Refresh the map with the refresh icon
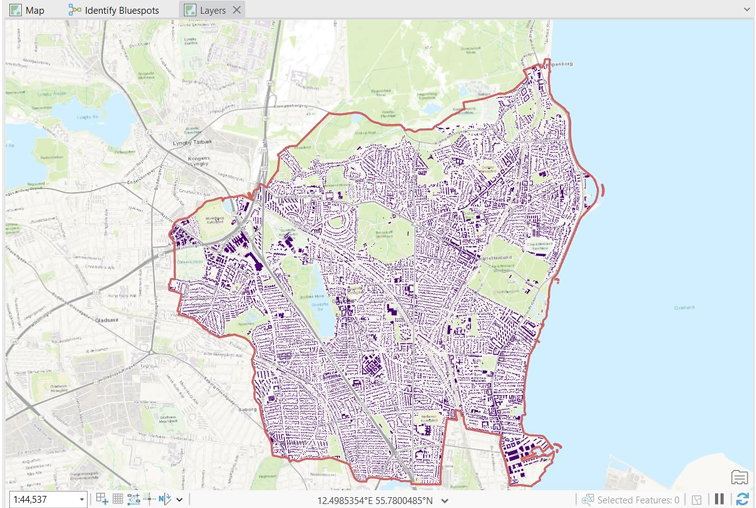 [743, 499]
